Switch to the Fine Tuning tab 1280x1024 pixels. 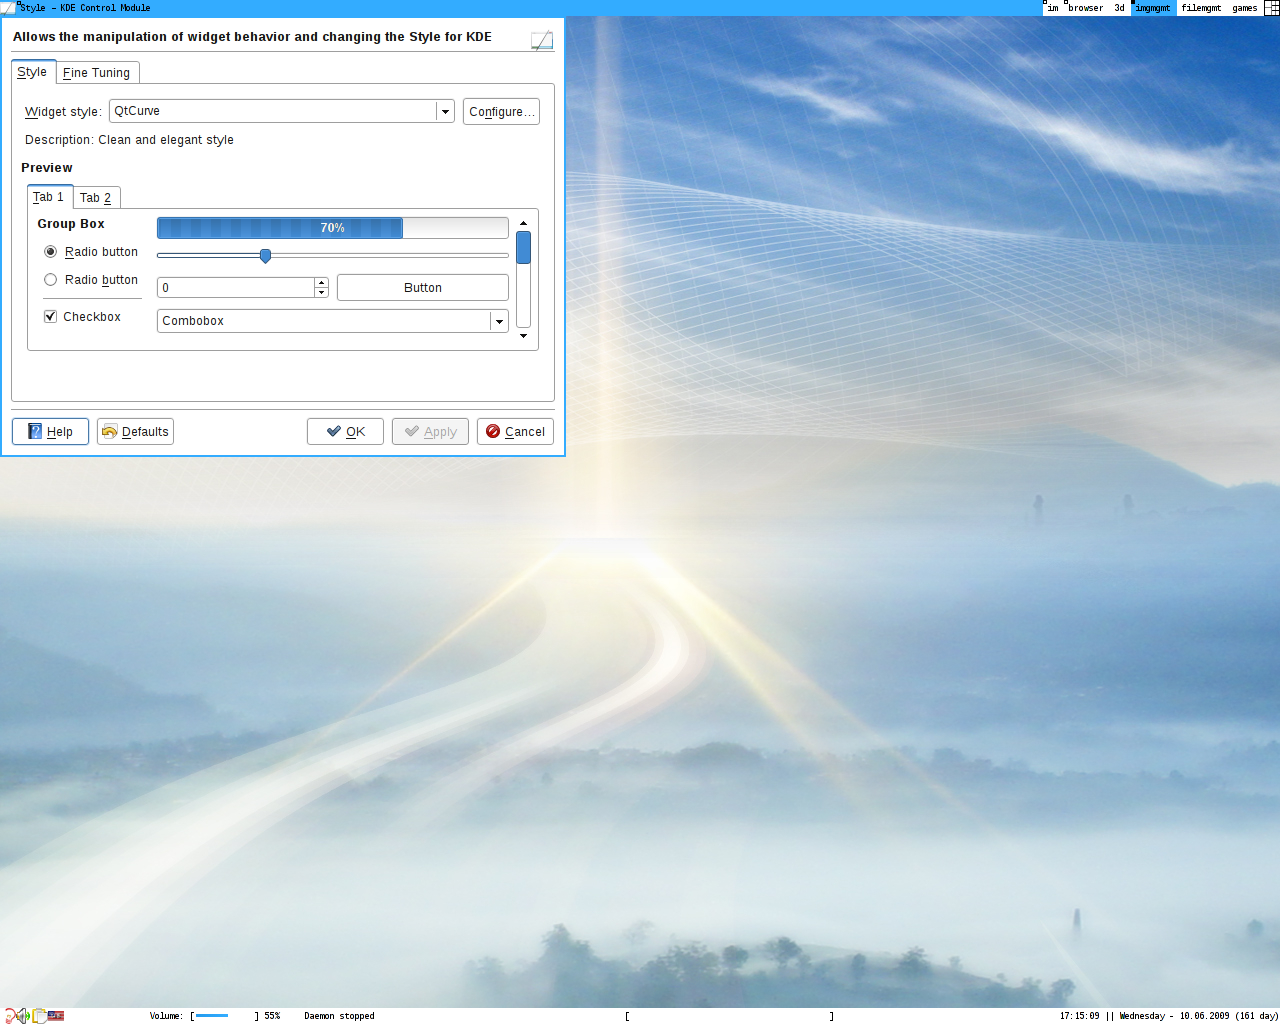point(97,73)
